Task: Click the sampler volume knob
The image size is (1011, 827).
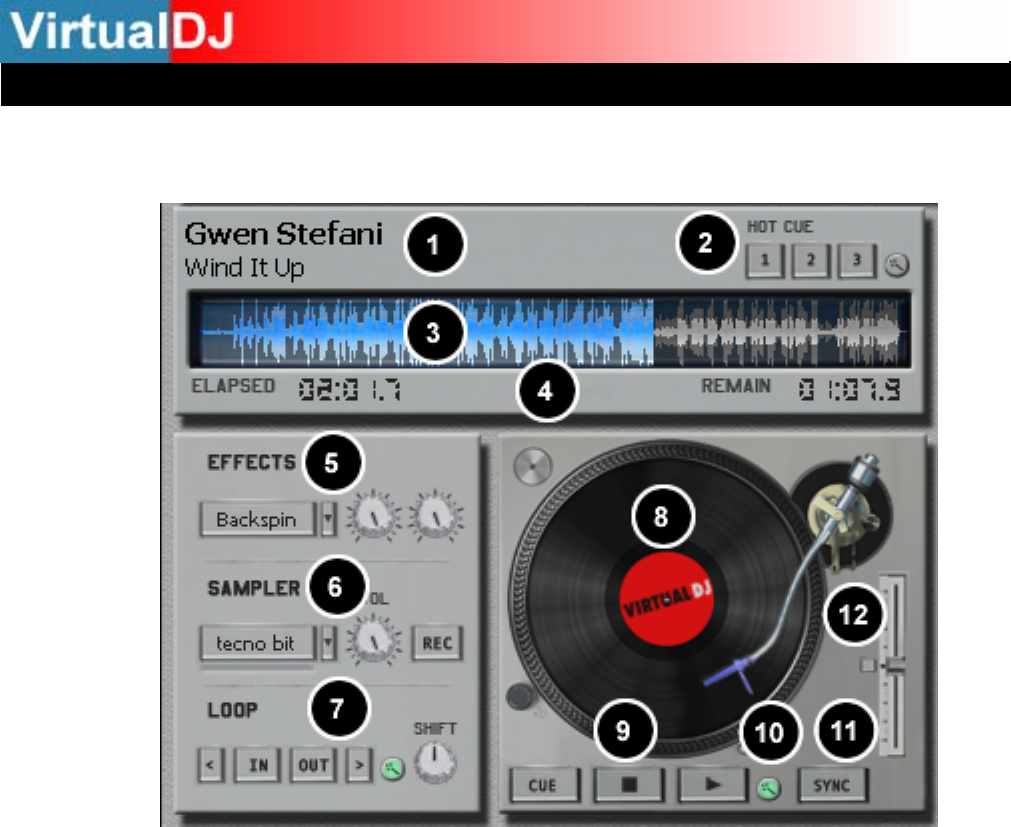Action: pos(373,639)
